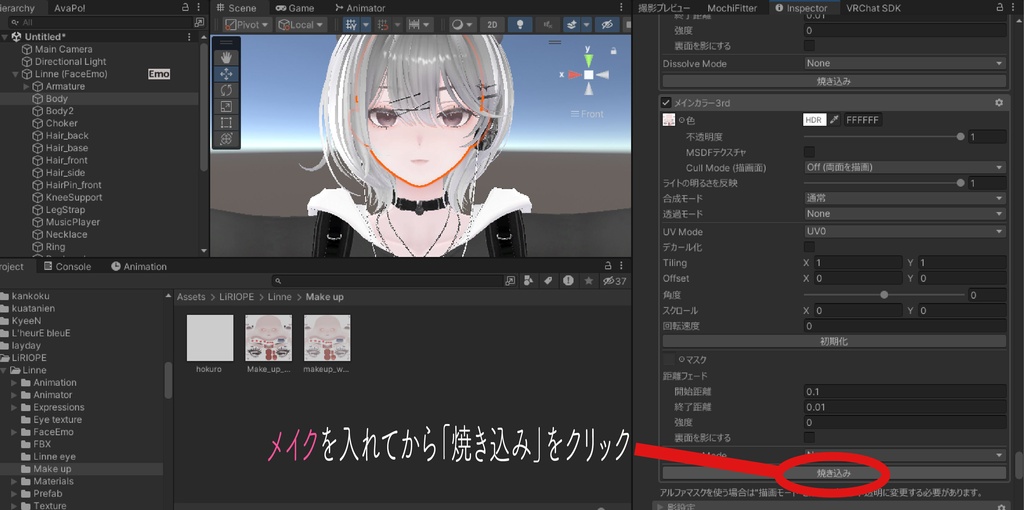Select the Move tool in Scene overlay

click(226, 74)
